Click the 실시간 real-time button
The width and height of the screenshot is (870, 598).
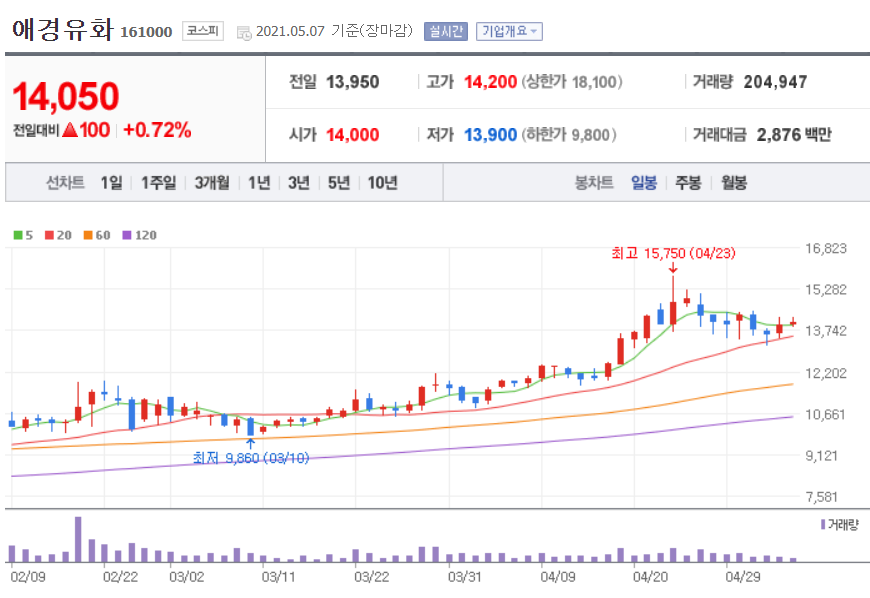(x=446, y=31)
